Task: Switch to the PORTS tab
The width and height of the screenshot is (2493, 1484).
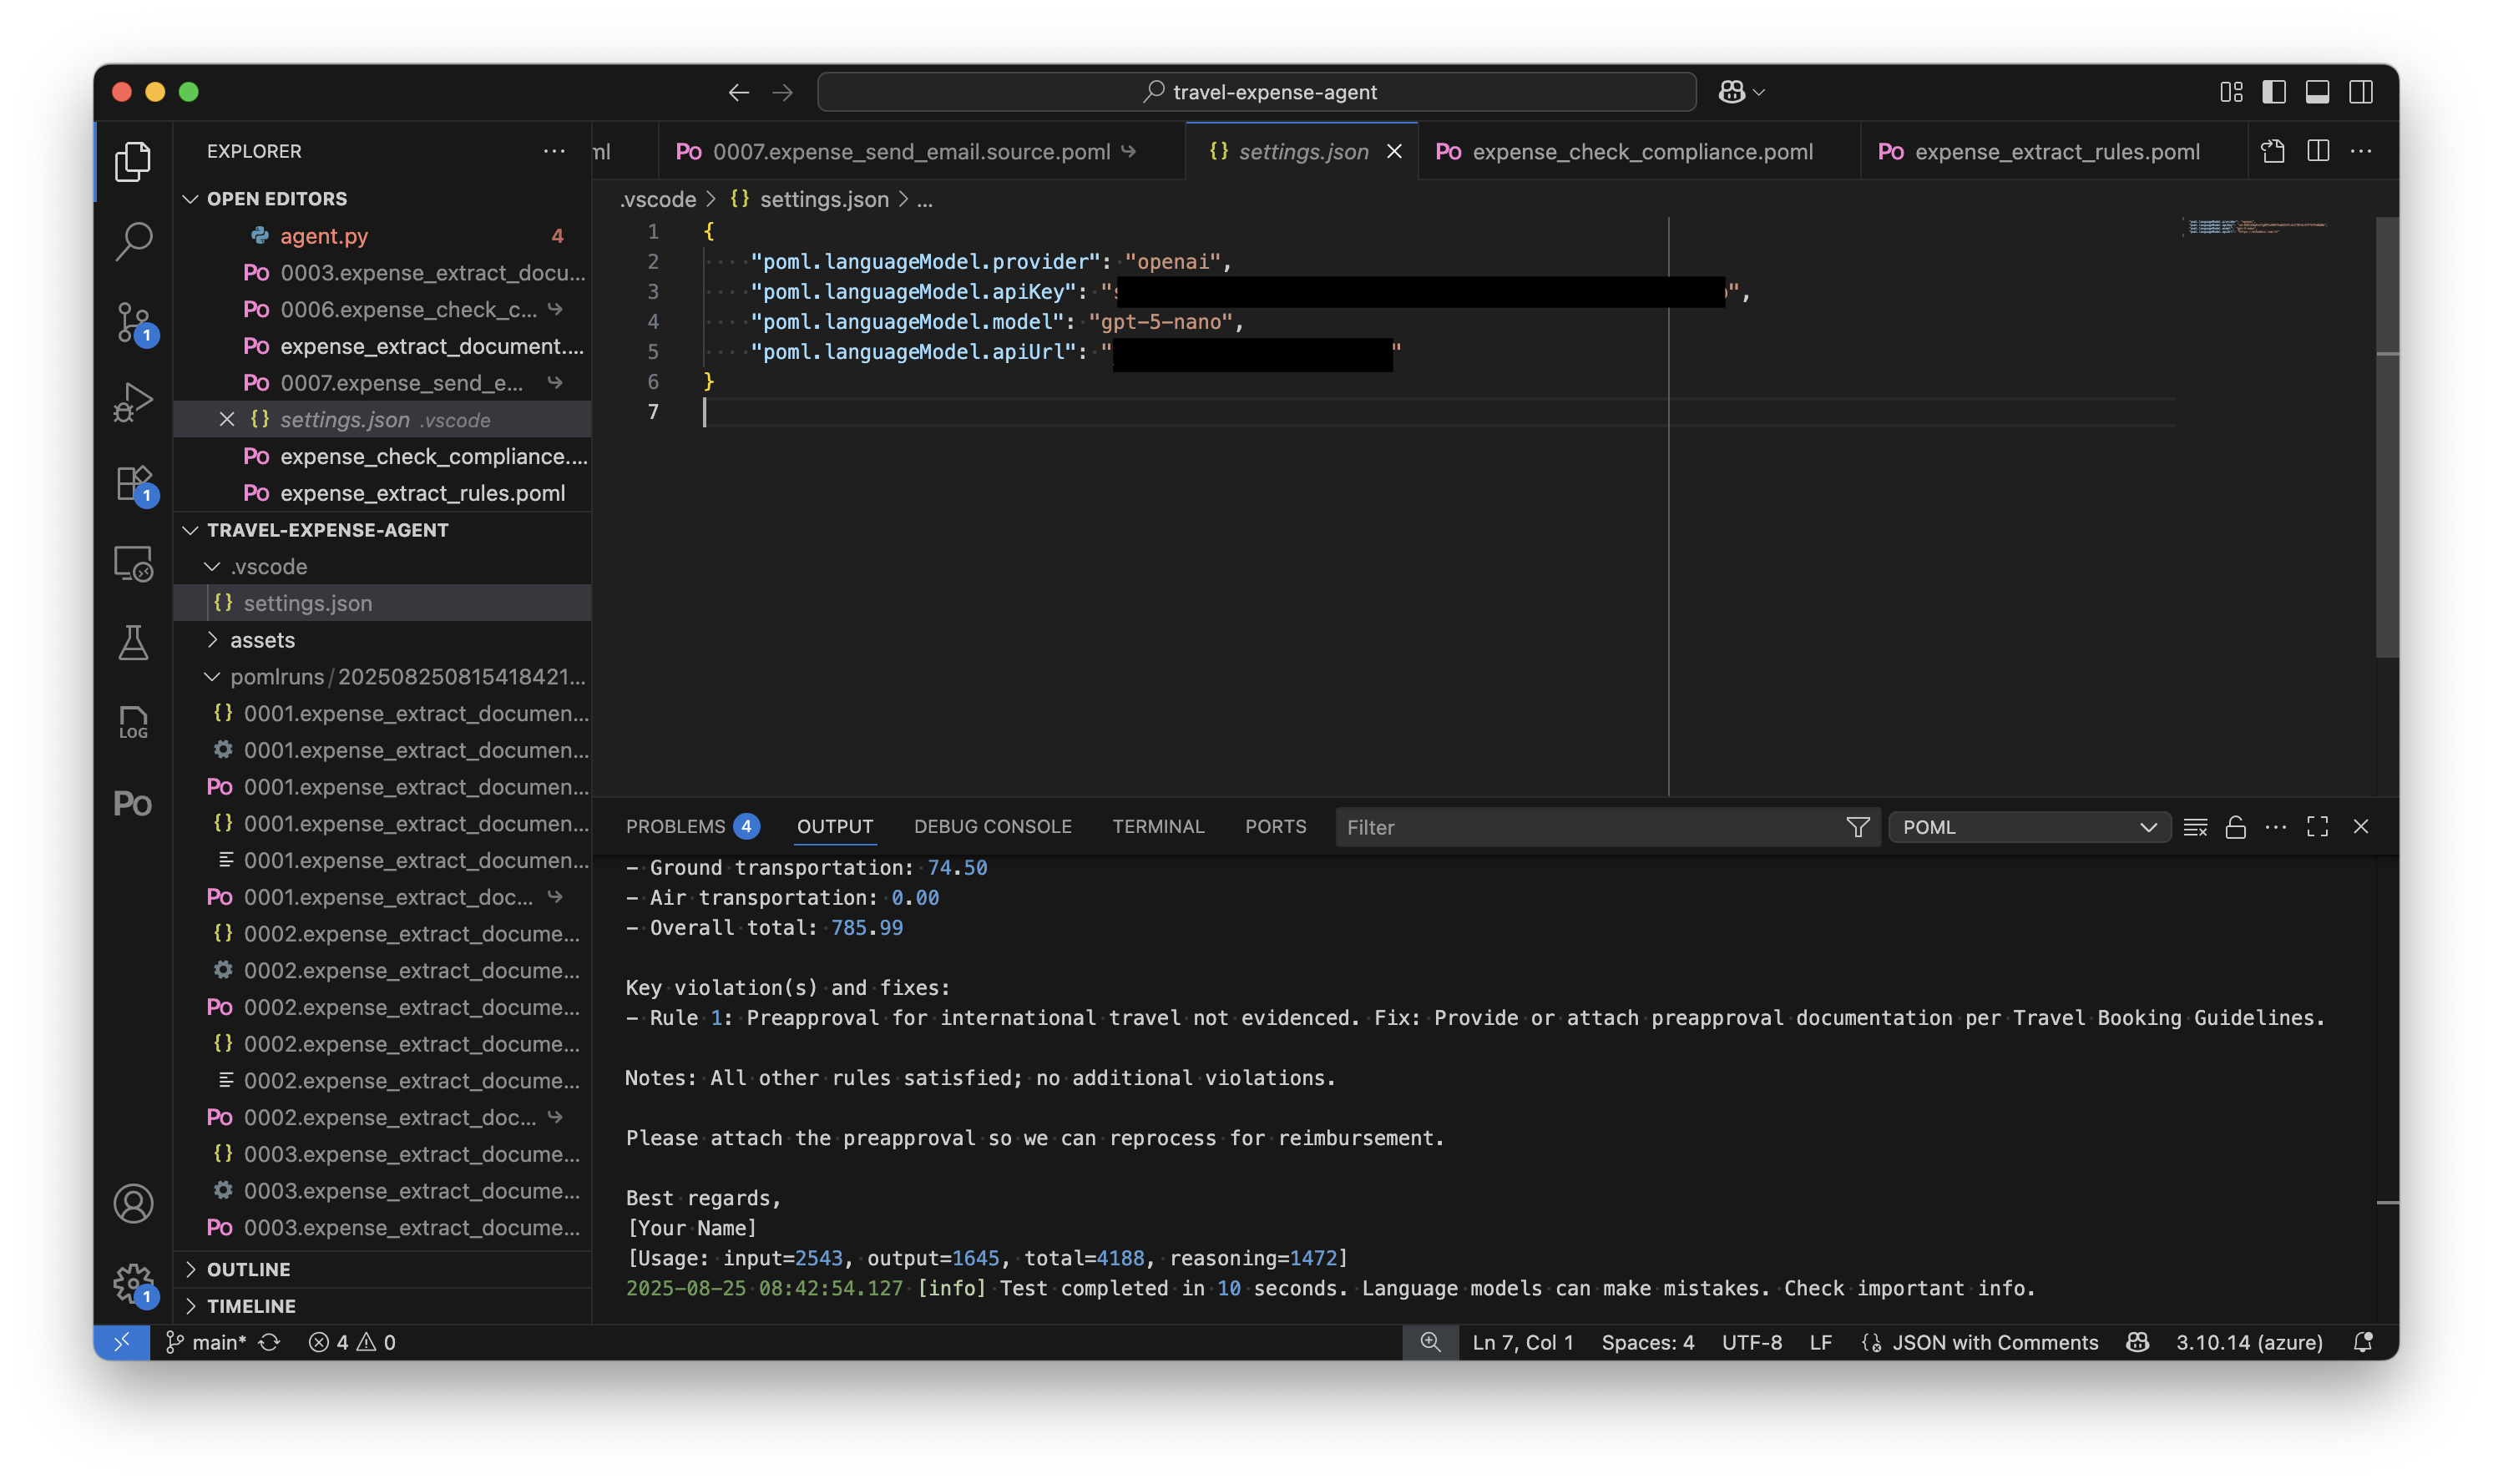Action: (x=1275, y=827)
